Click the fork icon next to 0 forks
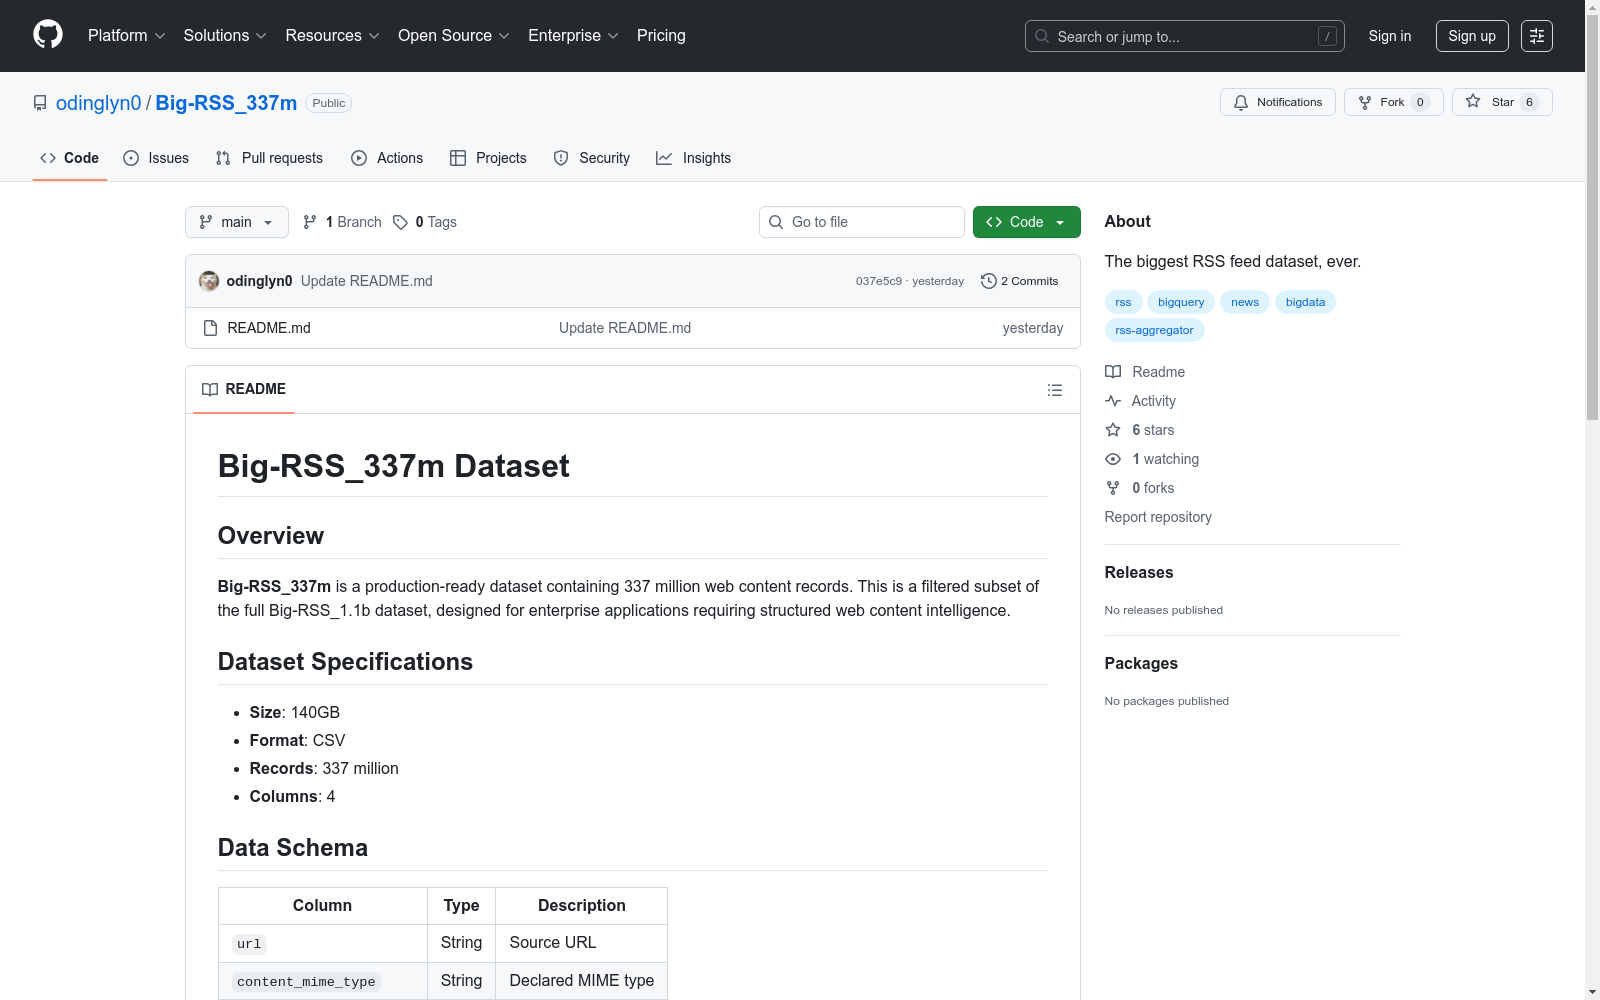The height and width of the screenshot is (1000, 1600). point(1113,488)
